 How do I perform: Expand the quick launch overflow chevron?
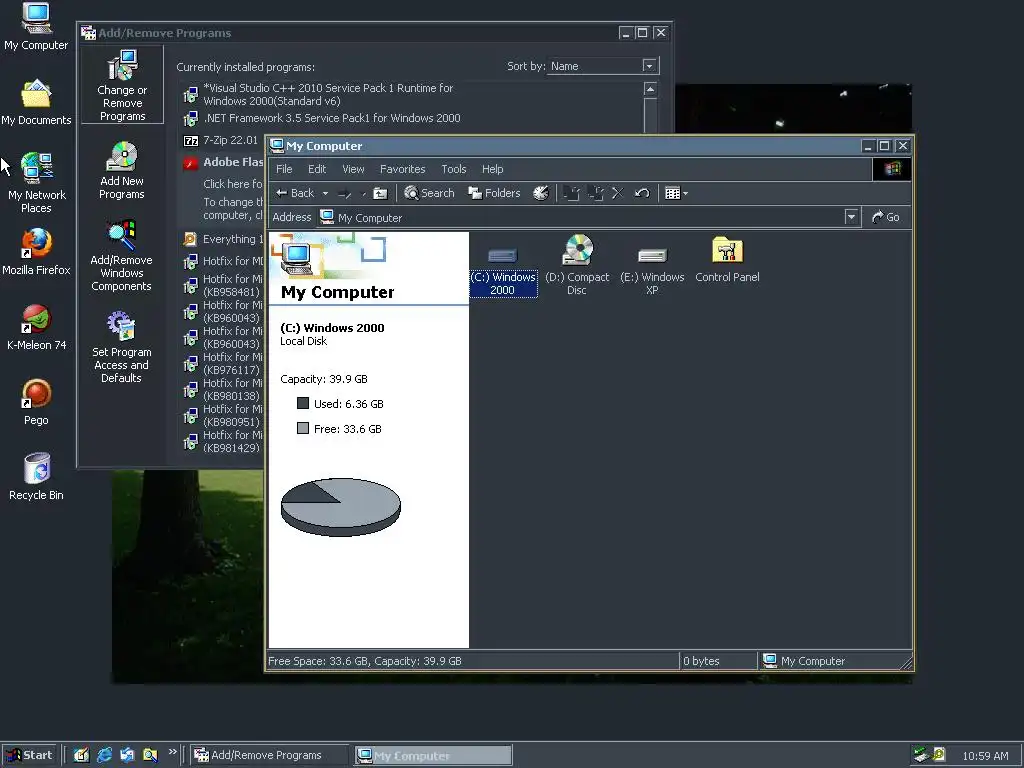172,751
